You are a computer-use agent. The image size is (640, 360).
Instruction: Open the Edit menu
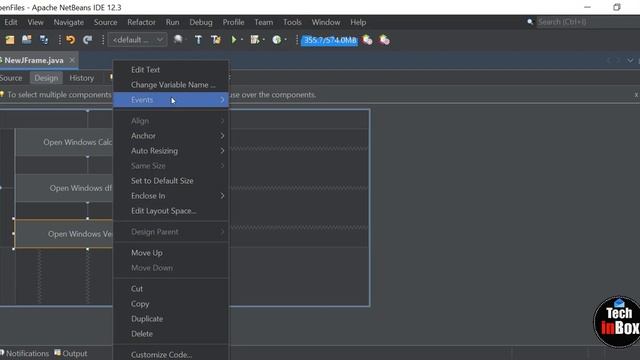(11, 22)
